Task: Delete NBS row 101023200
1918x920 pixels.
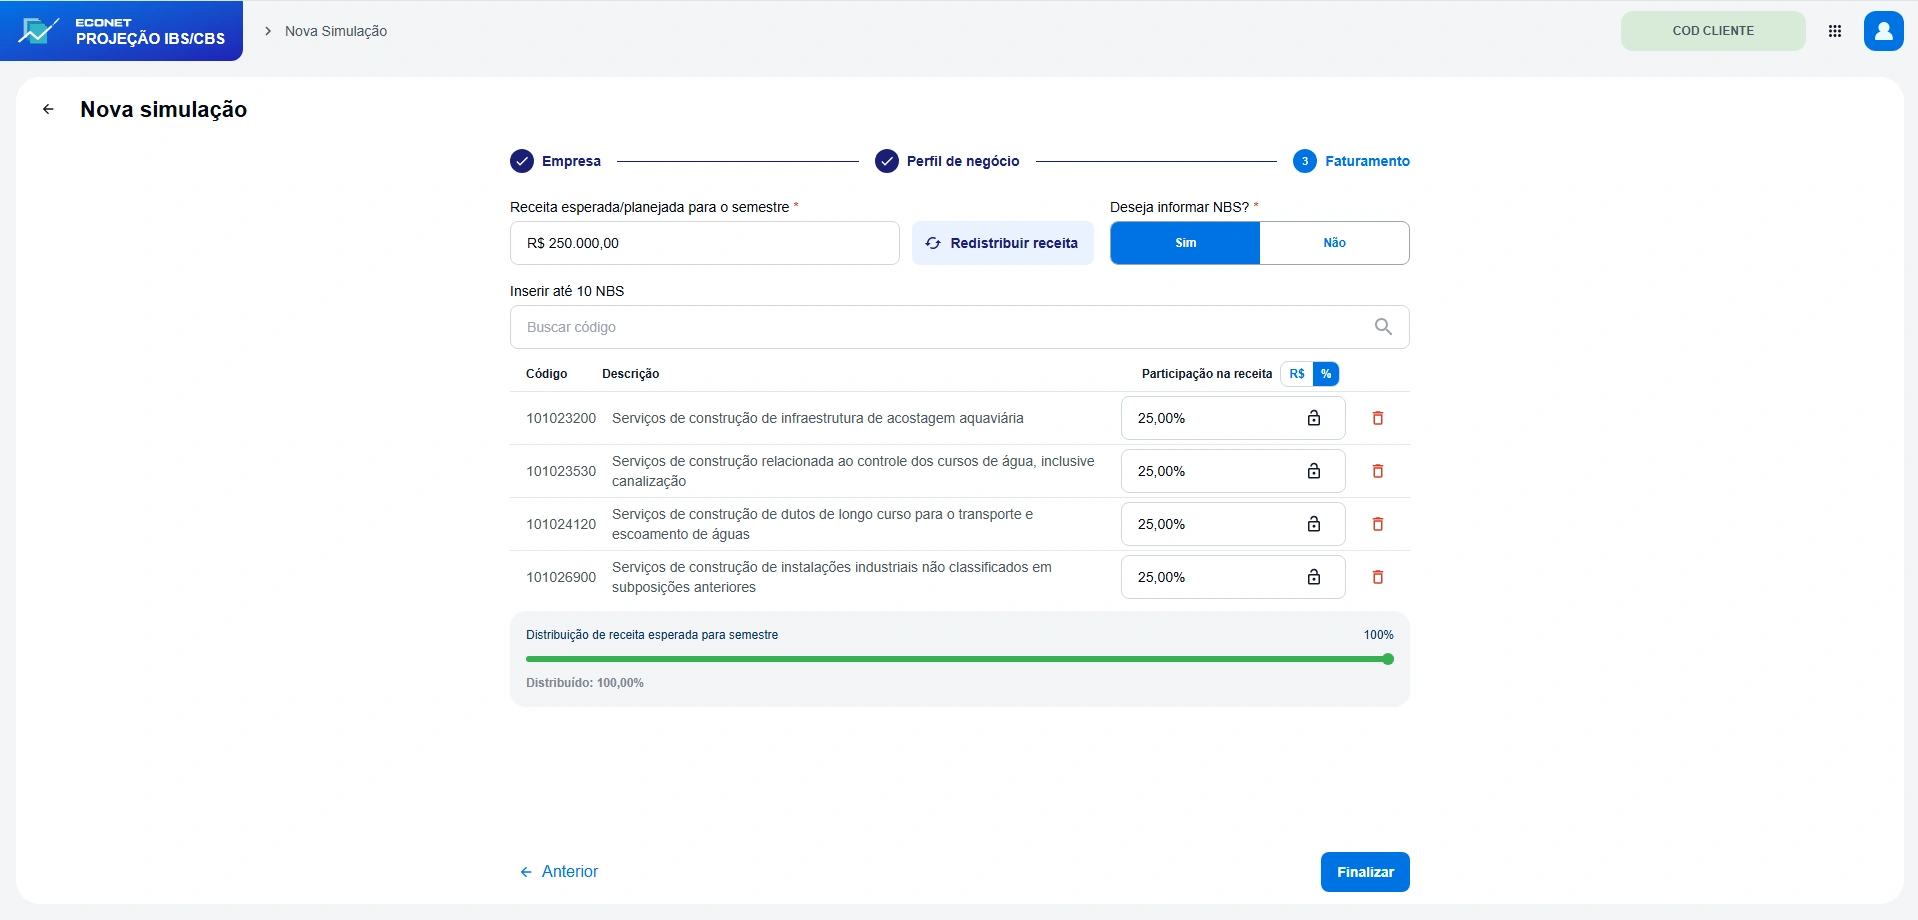Action: coord(1378,418)
